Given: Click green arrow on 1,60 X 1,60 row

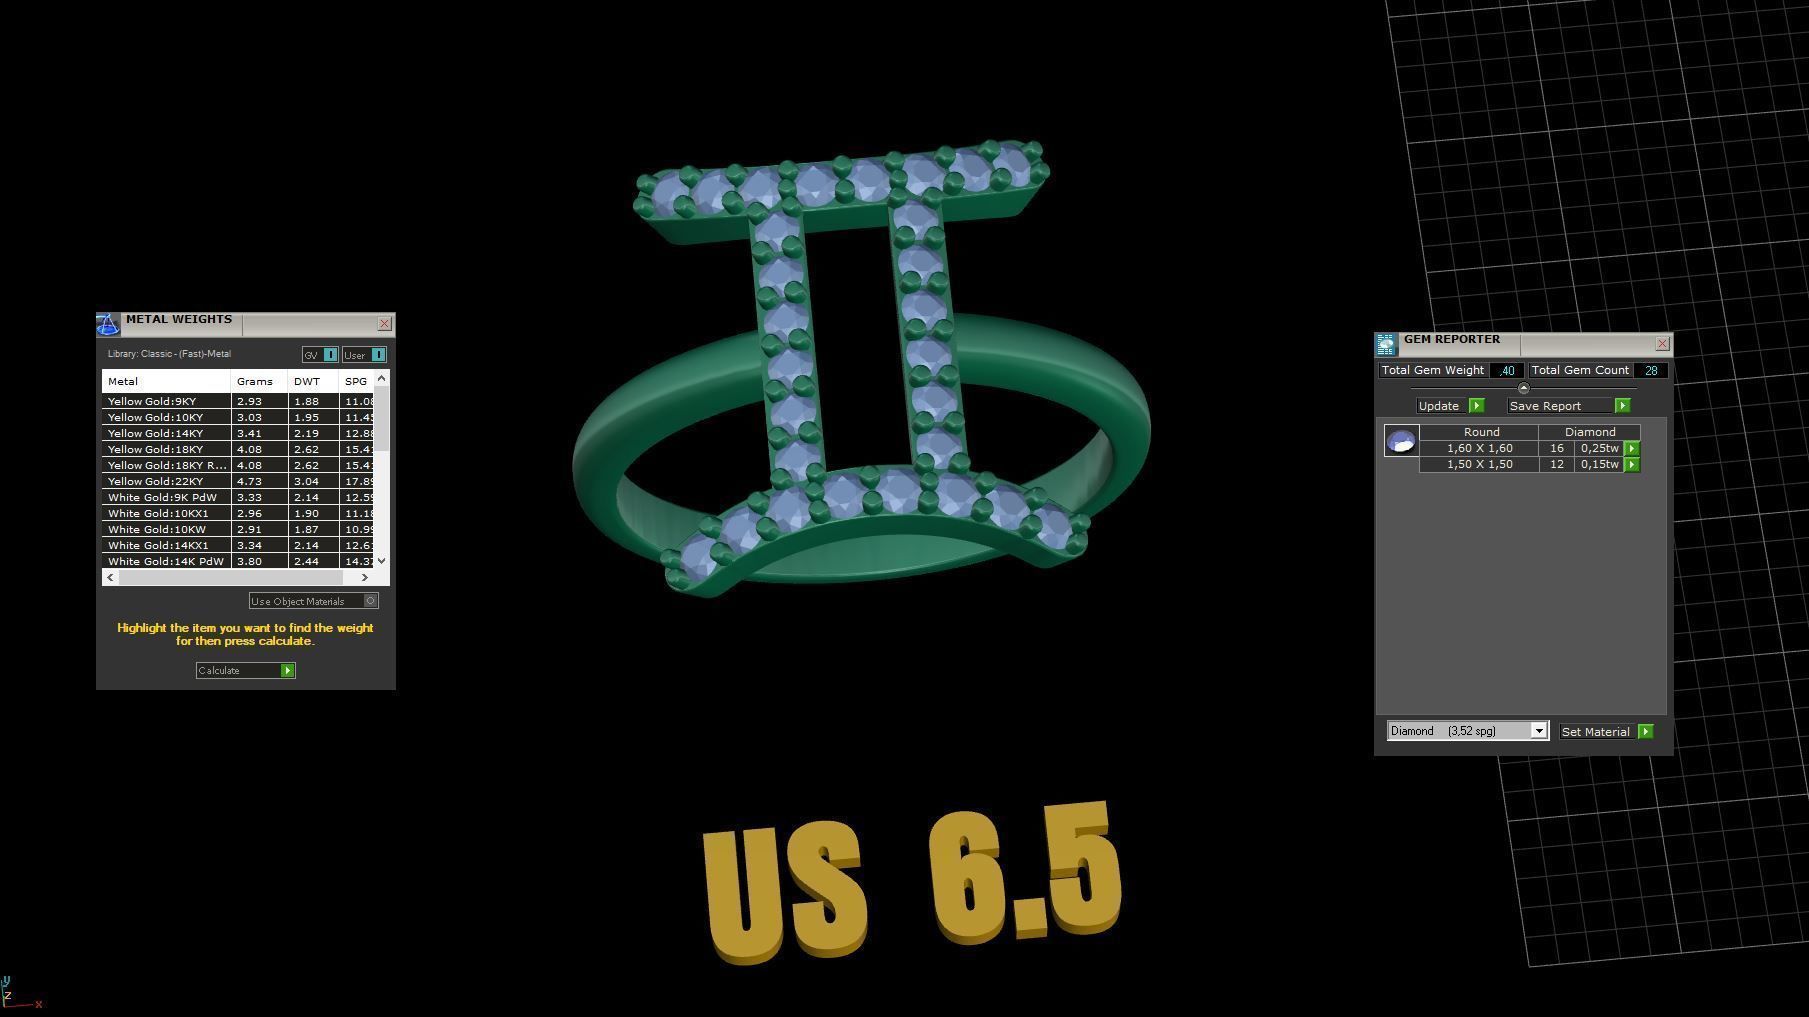Looking at the screenshot, I should 1632,449.
